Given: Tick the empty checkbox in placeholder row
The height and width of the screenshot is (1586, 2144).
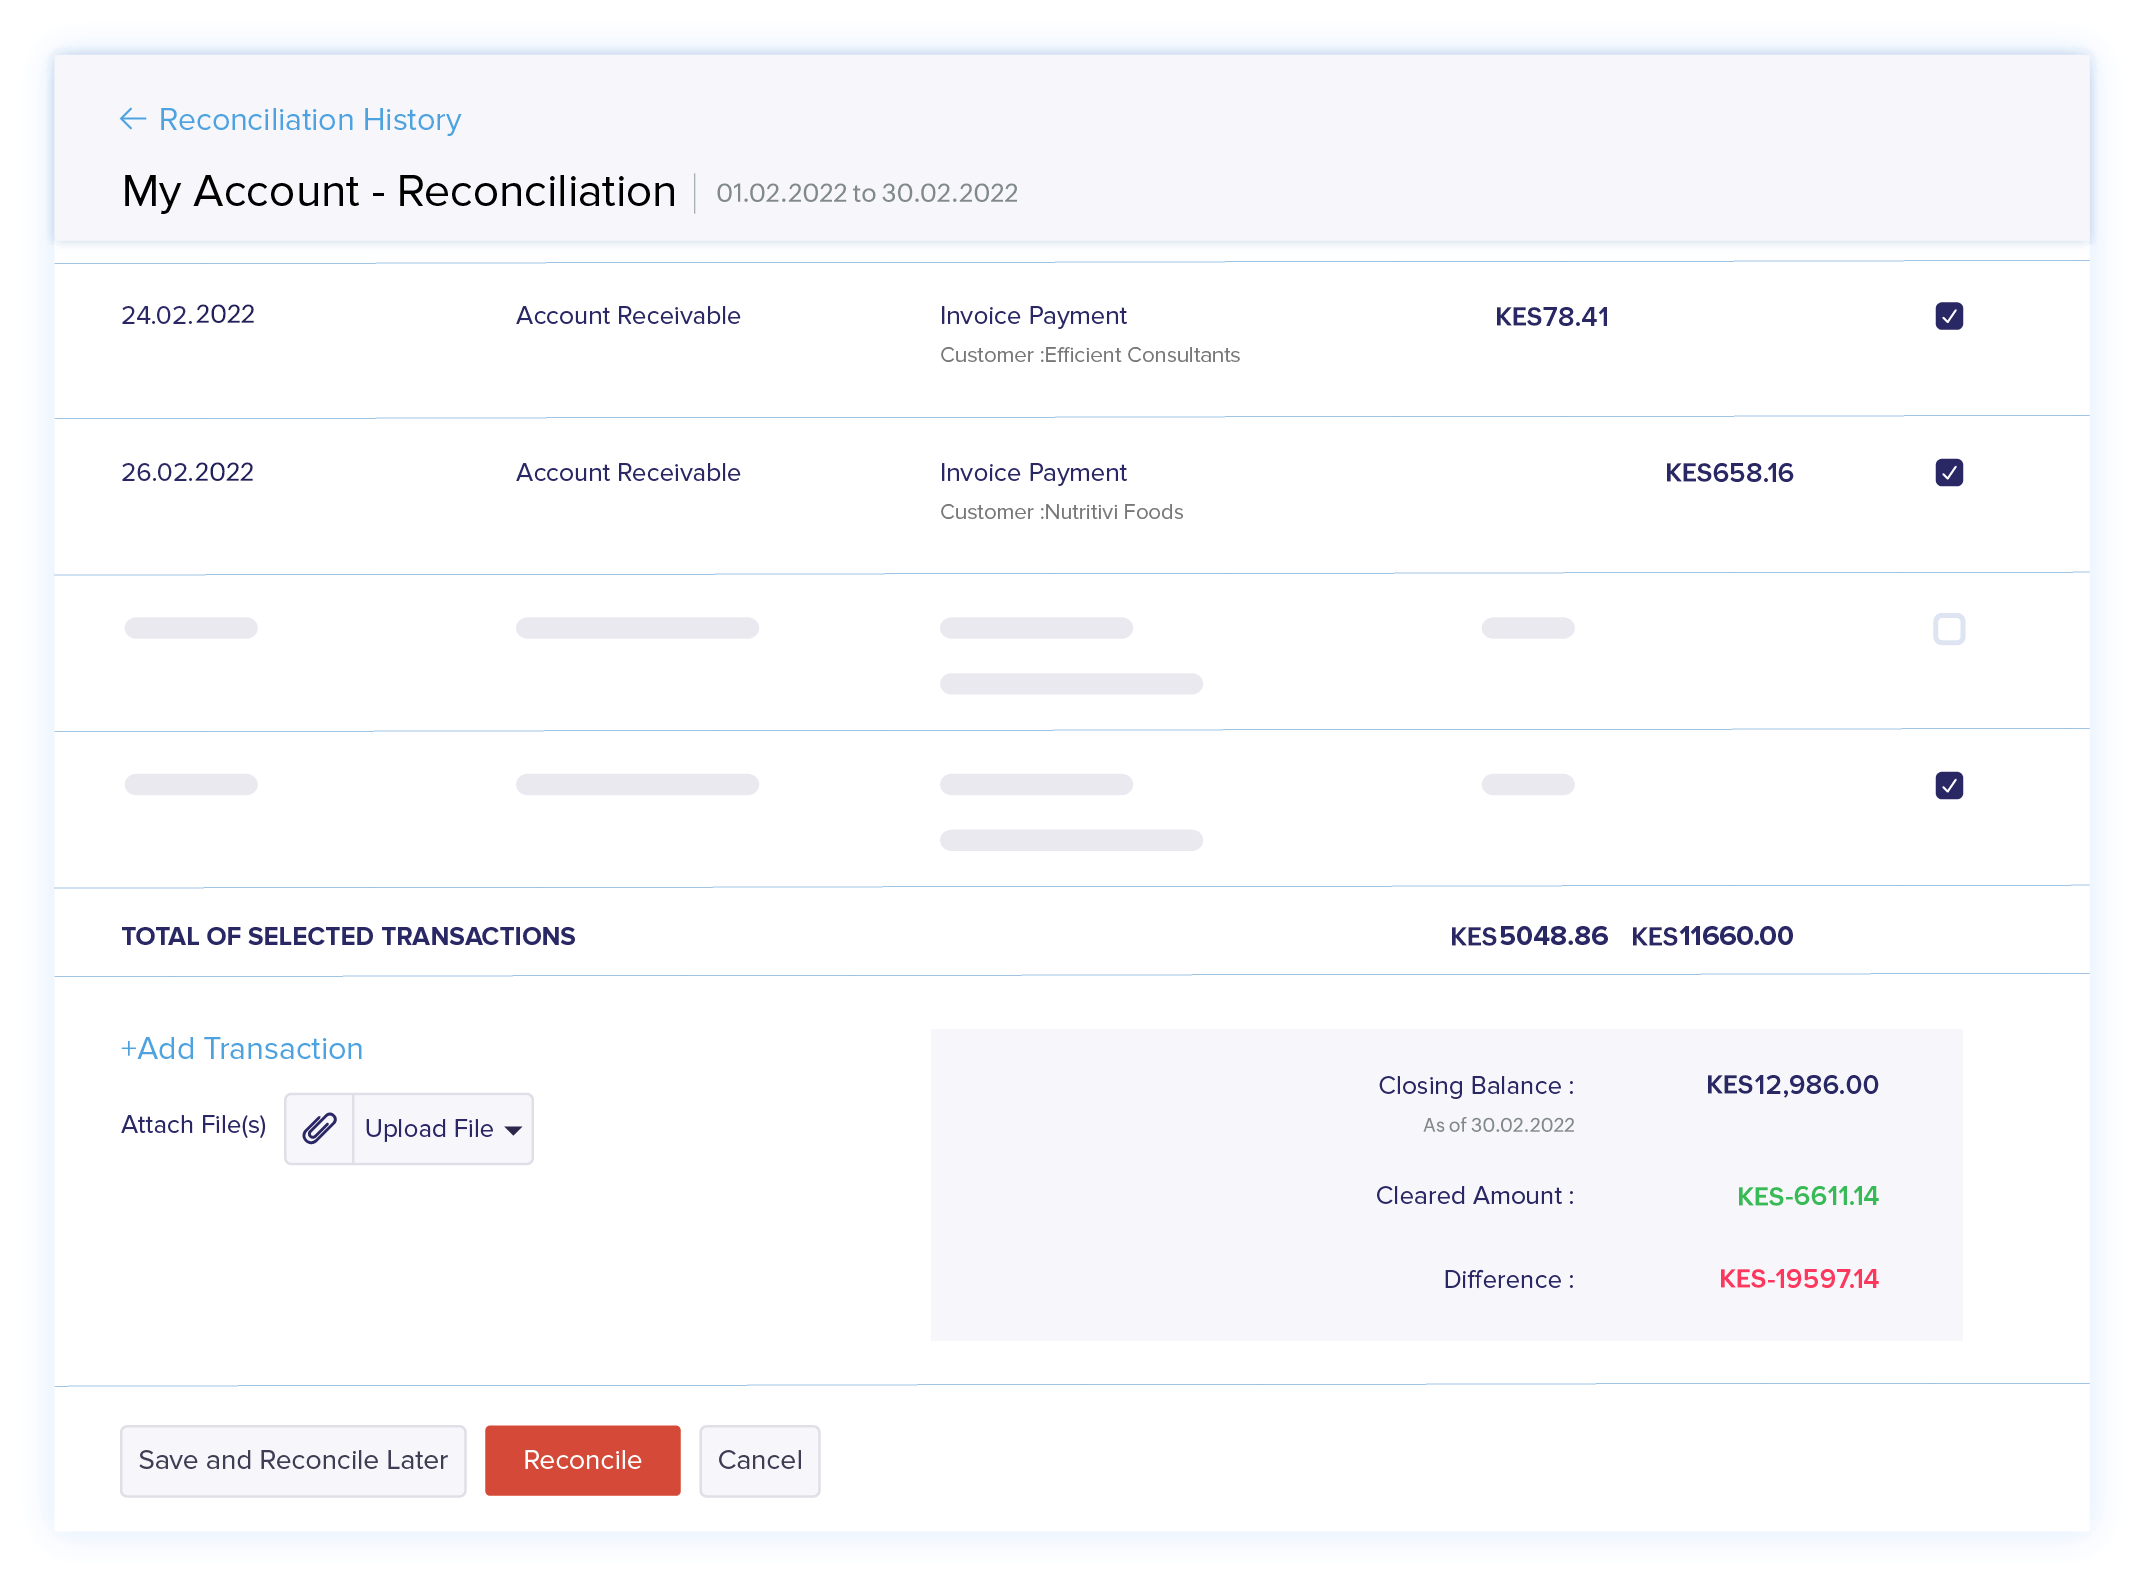Looking at the screenshot, I should click(x=1948, y=629).
